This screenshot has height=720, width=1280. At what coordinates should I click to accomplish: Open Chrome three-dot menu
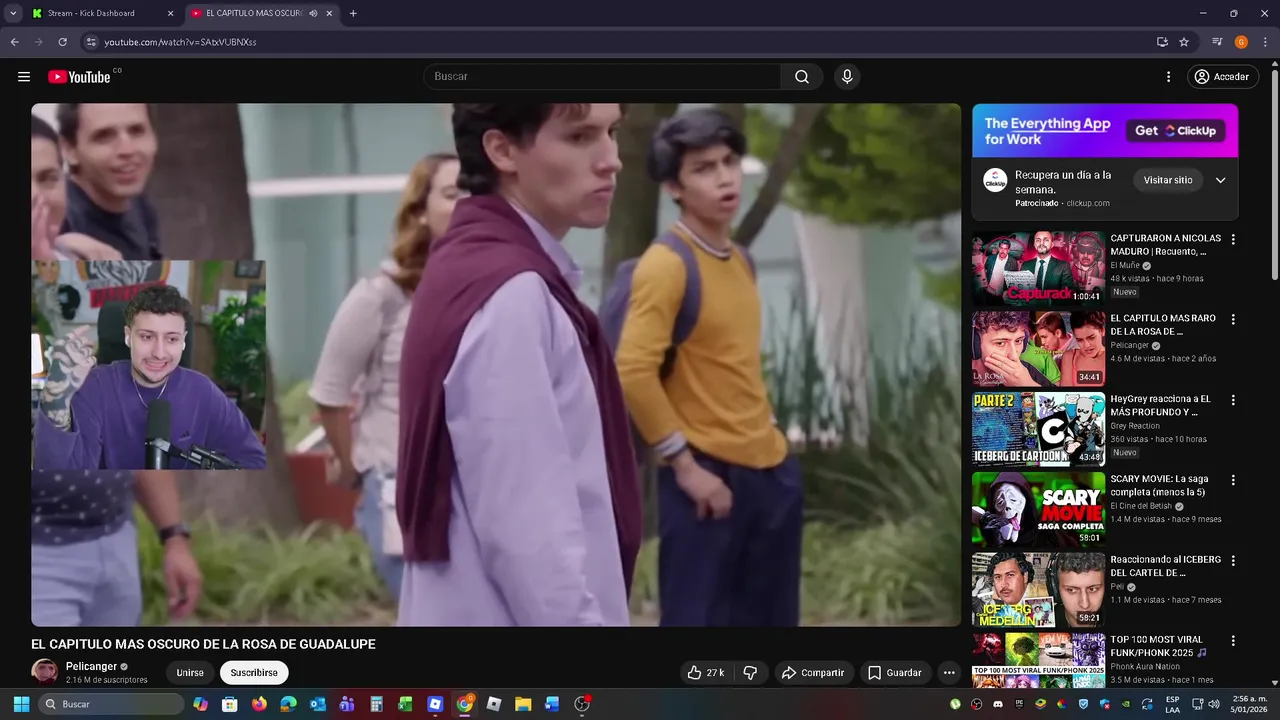1265,42
